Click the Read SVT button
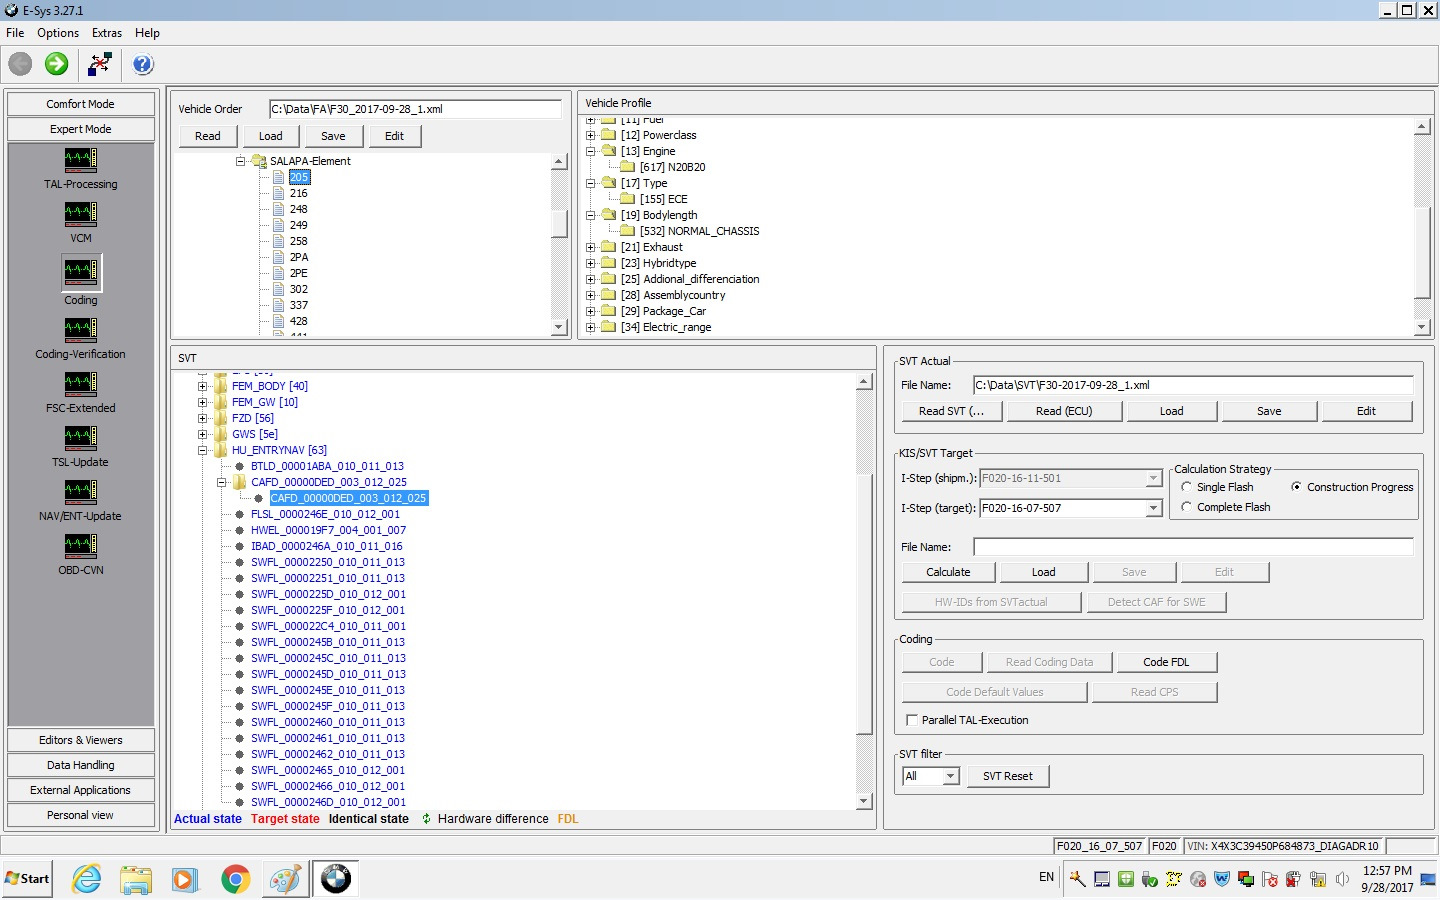The image size is (1440, 900). (x=951, y=411)
